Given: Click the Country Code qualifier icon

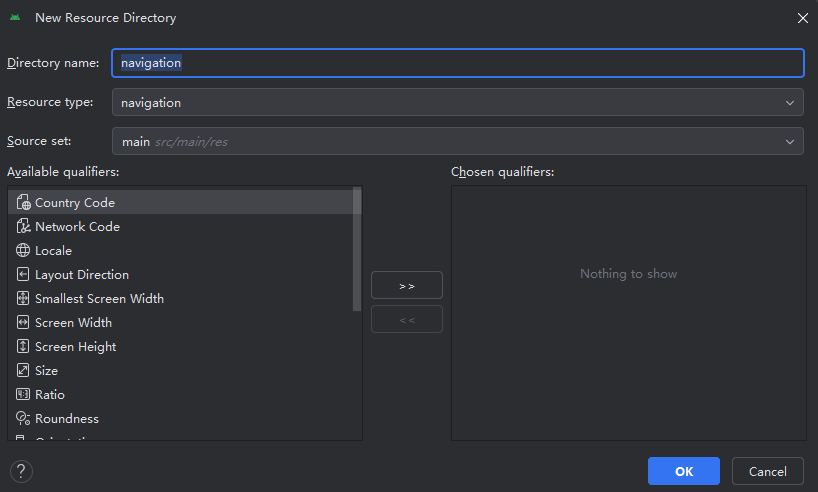Looking at the screenshot, I should point(23,202).
